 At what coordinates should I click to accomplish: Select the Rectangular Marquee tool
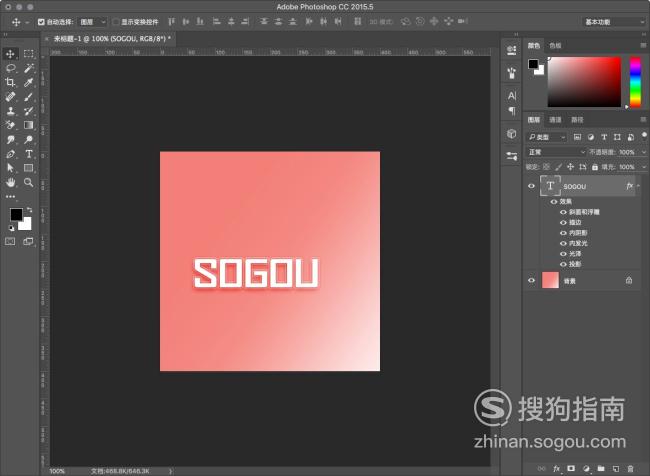(x=28, y=53)
